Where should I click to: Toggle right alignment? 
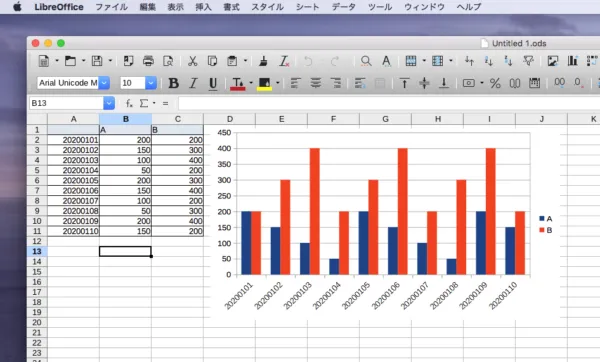click(335, 83)
